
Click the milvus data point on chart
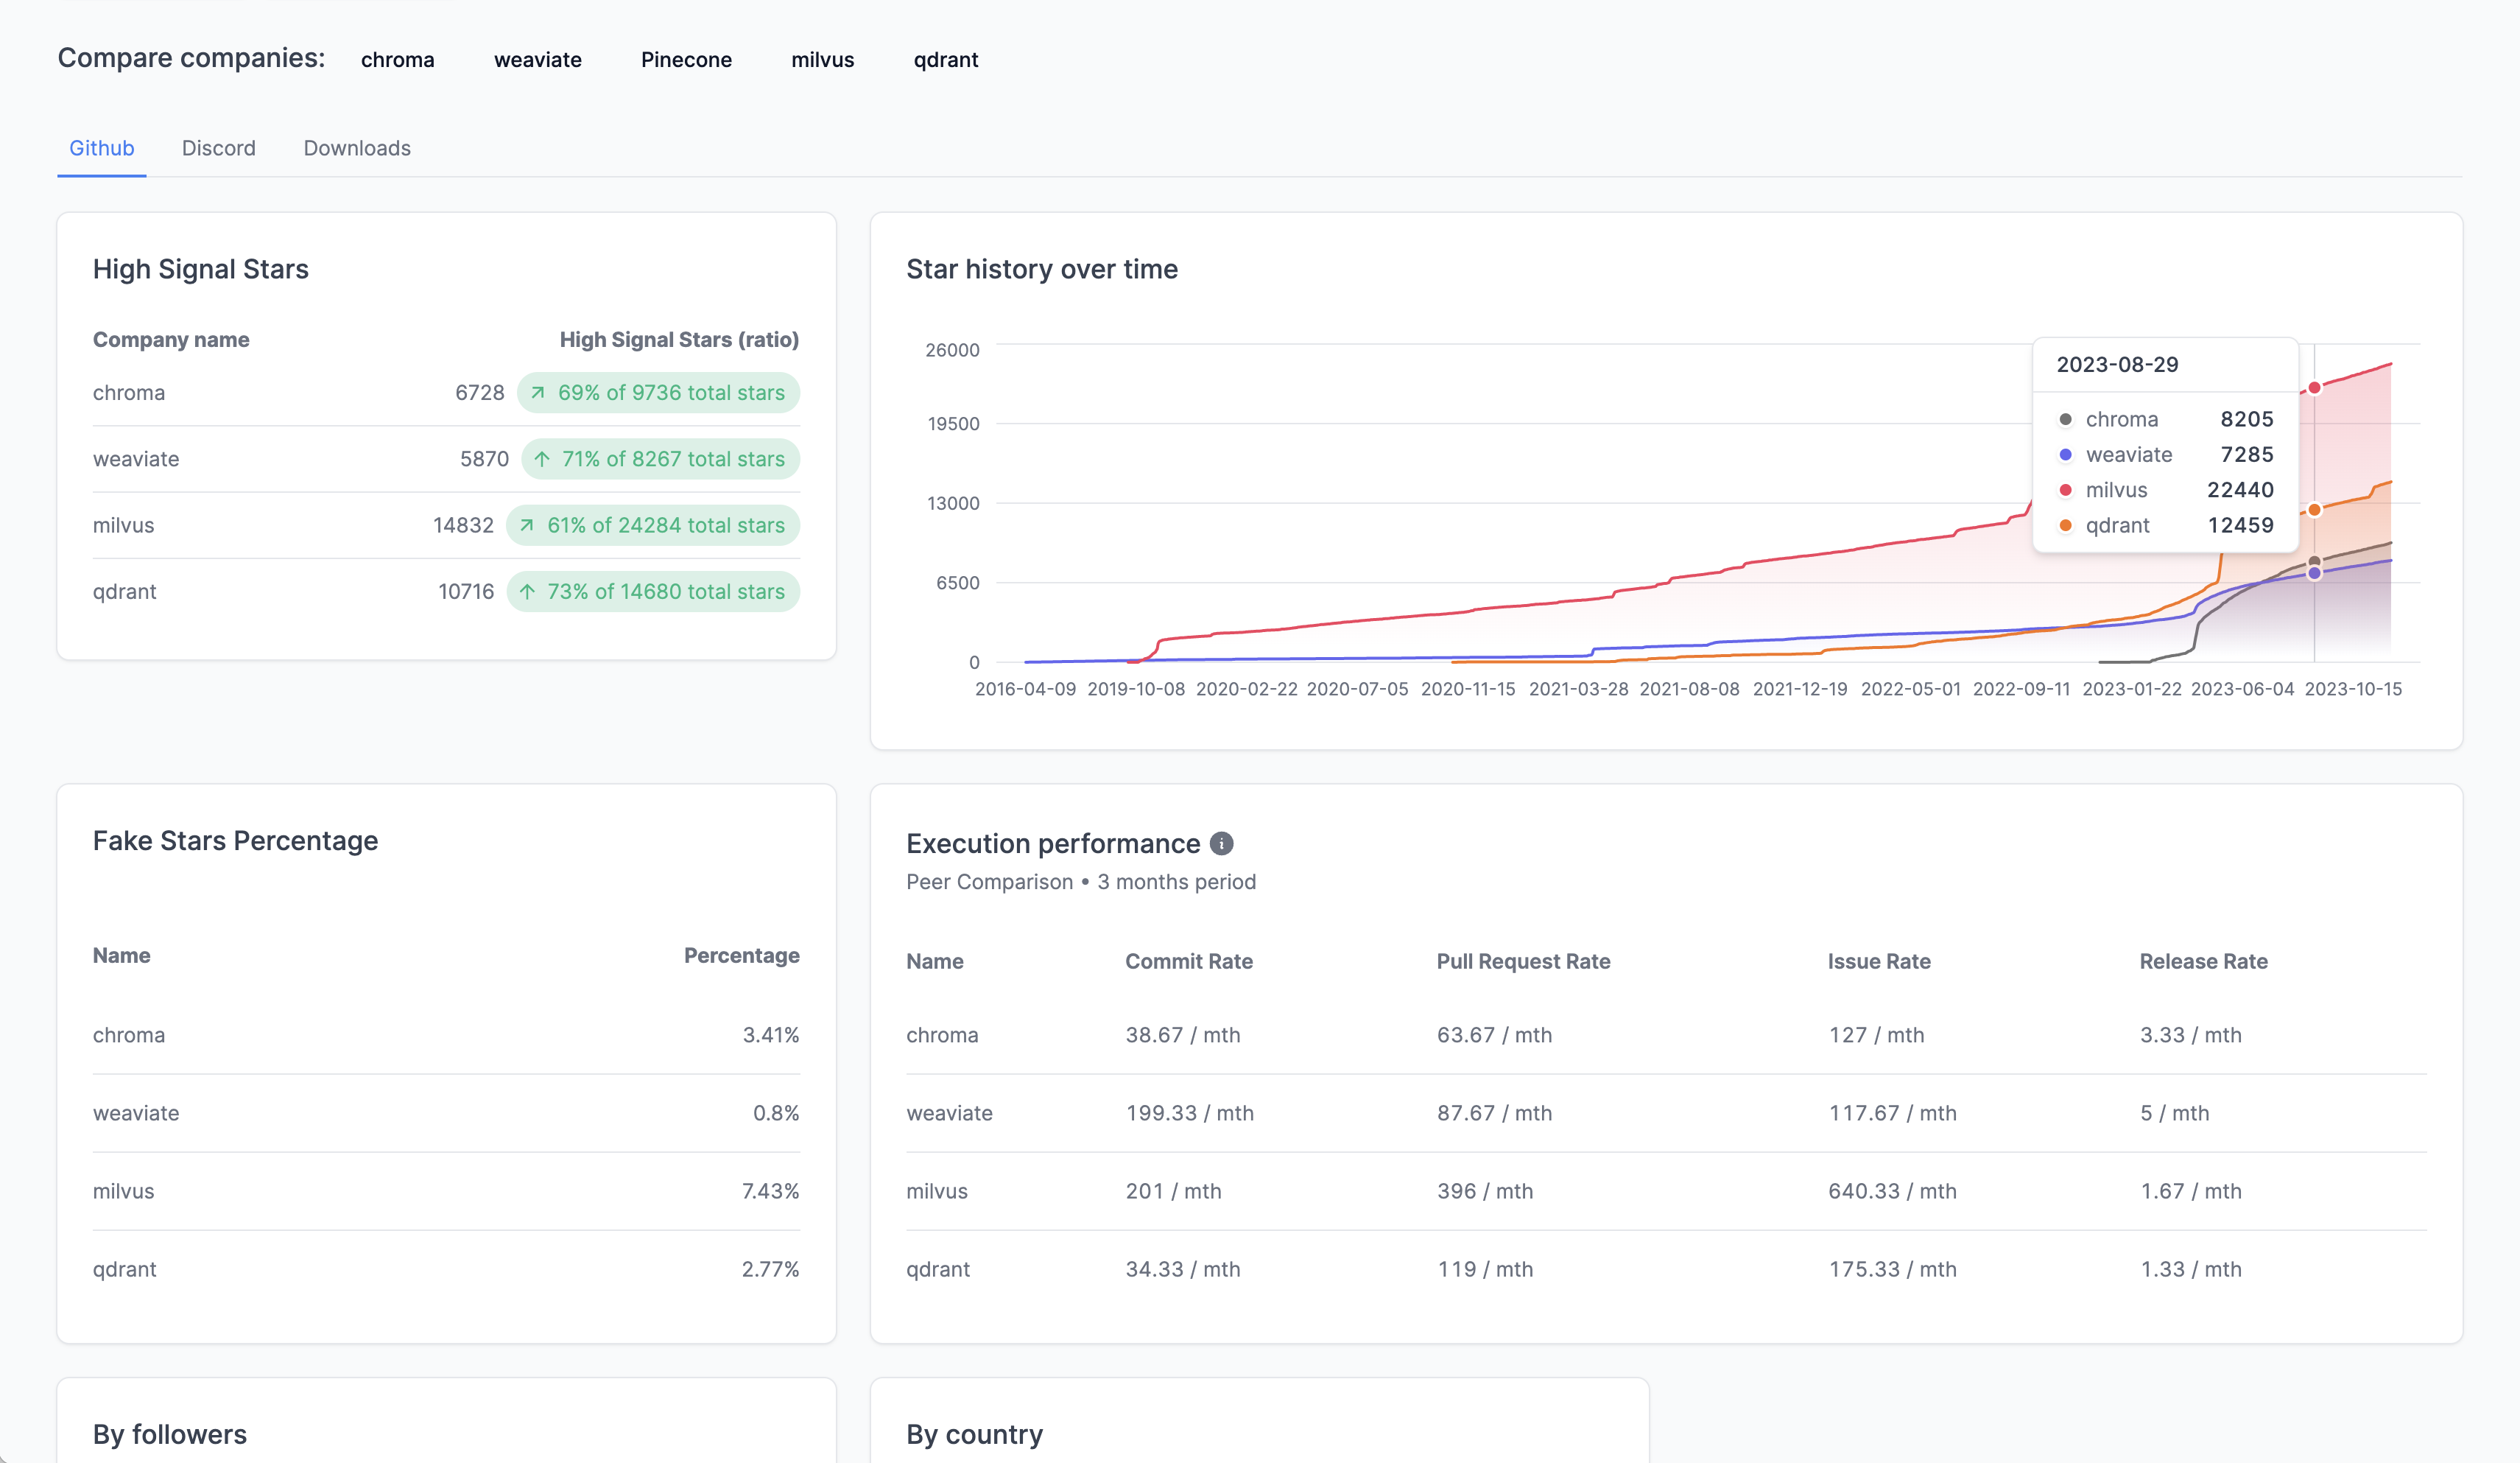(2314, 388)
